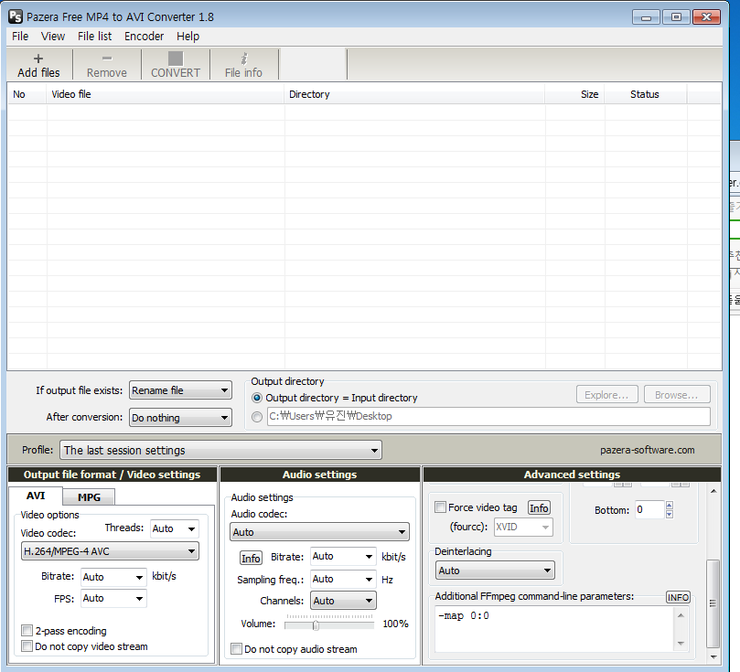Check Do not copy video stream
Image resolution: width=740 pixels, height=672 pixels.
(x=27, y=646)
